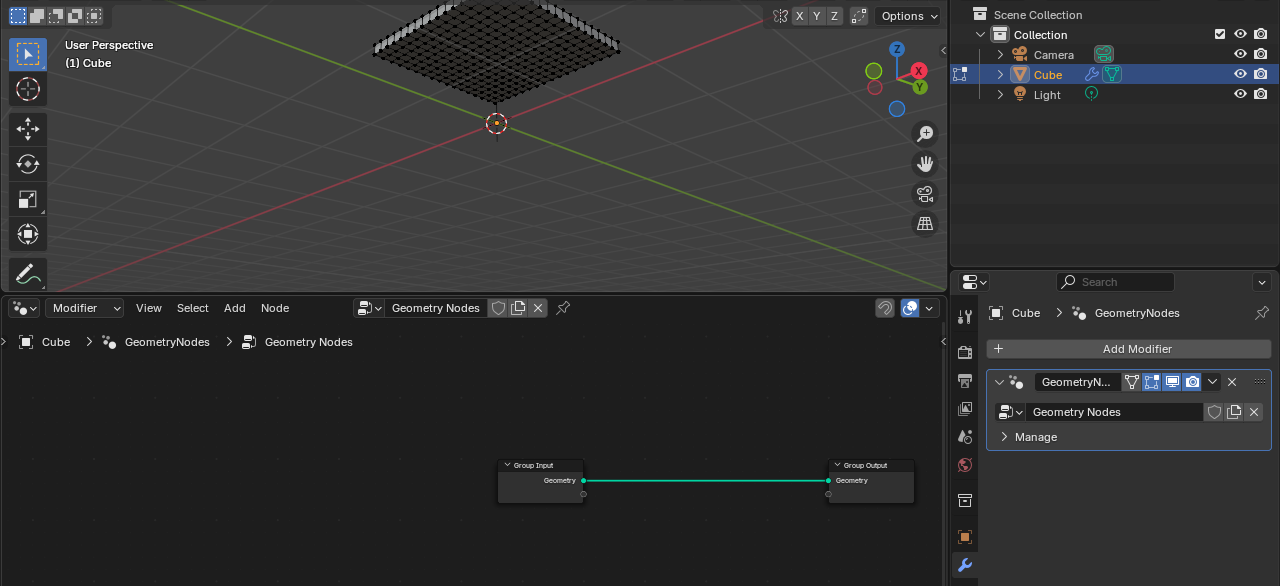Hide Cube in viewport via eye icon
This screenshot has height=586, width=1280.
(x=1240, y=74)
